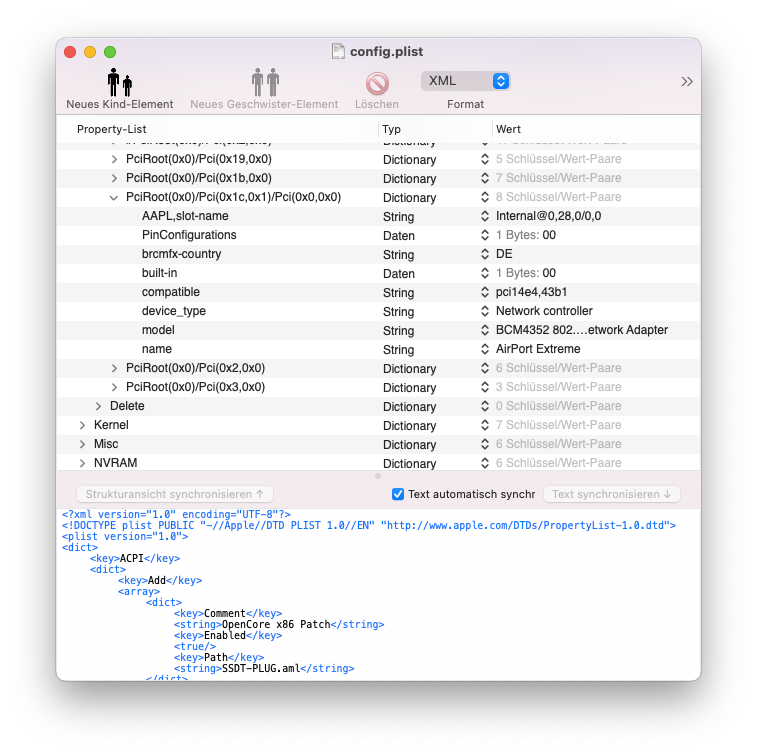Select the built-in key
Viewport: 757px width, 755px height.
pos(159,273)
